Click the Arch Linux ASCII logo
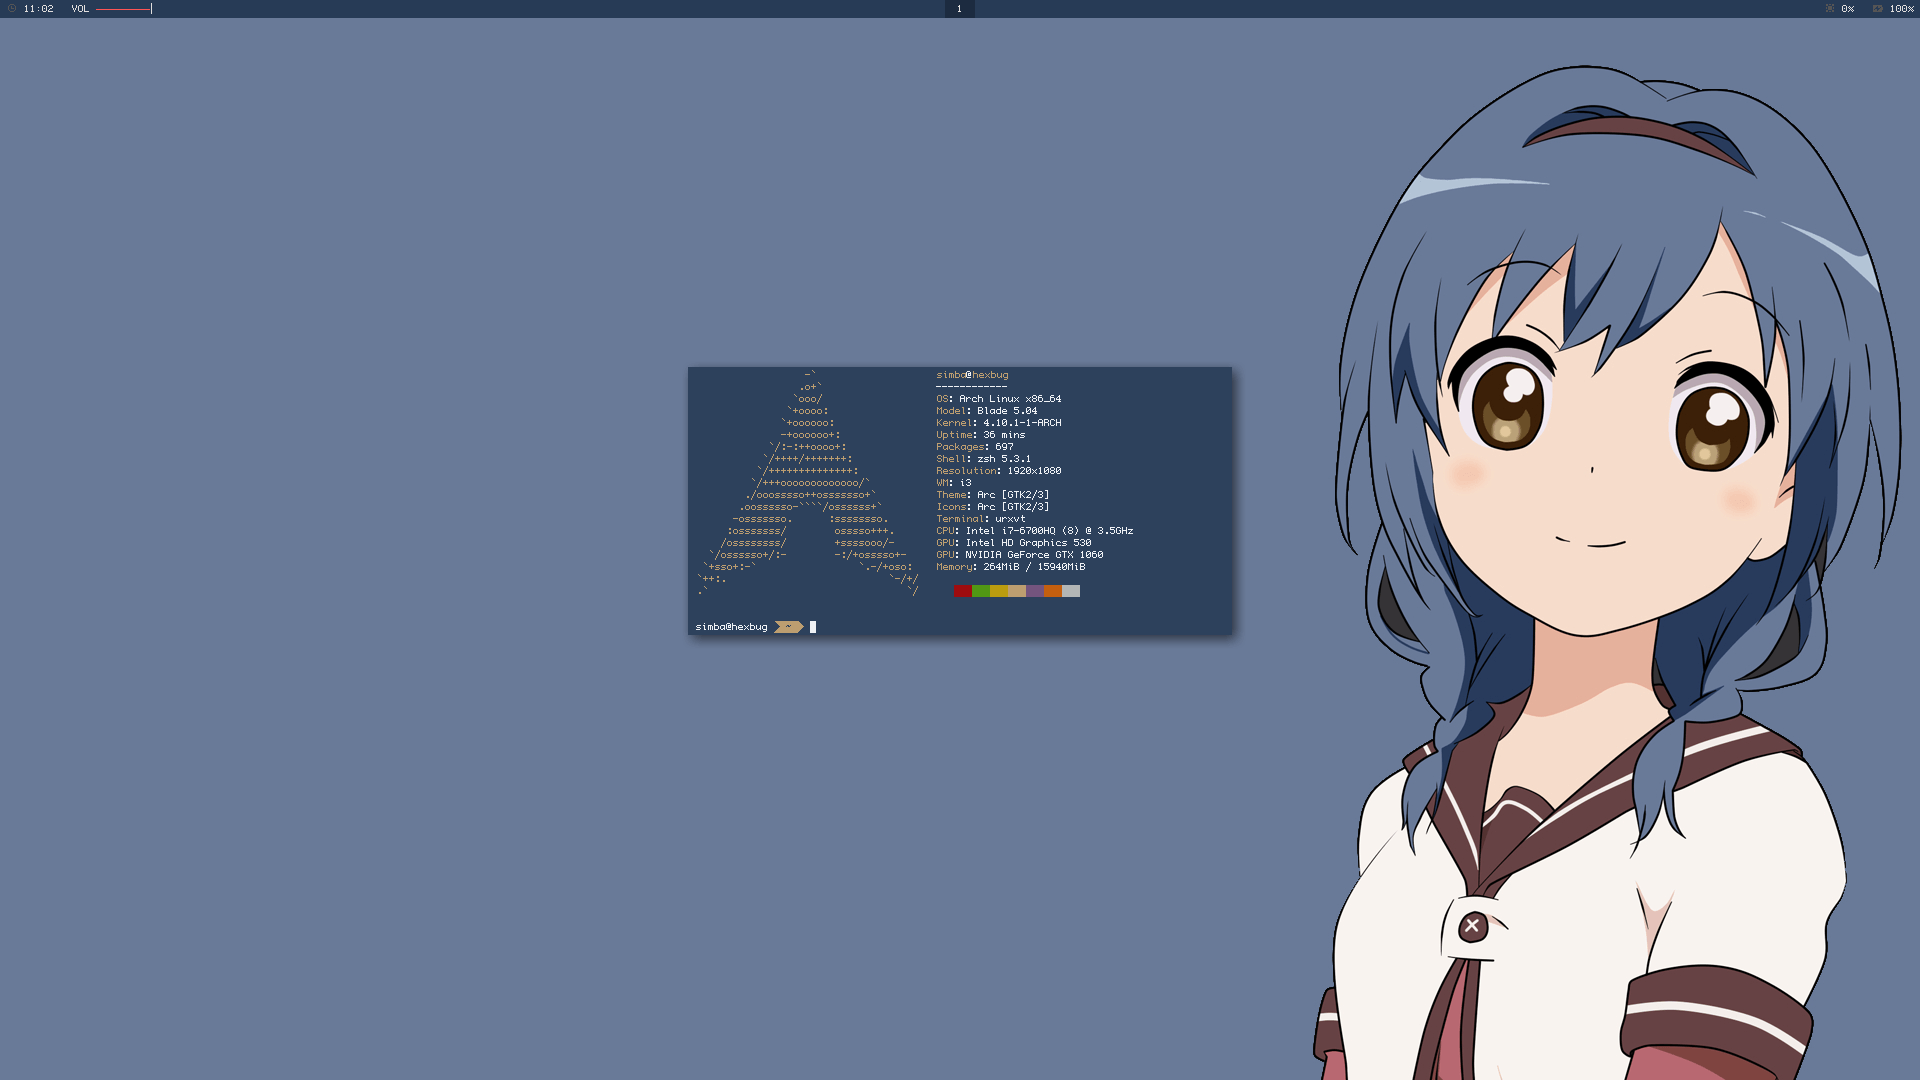 tap(808, 483)
